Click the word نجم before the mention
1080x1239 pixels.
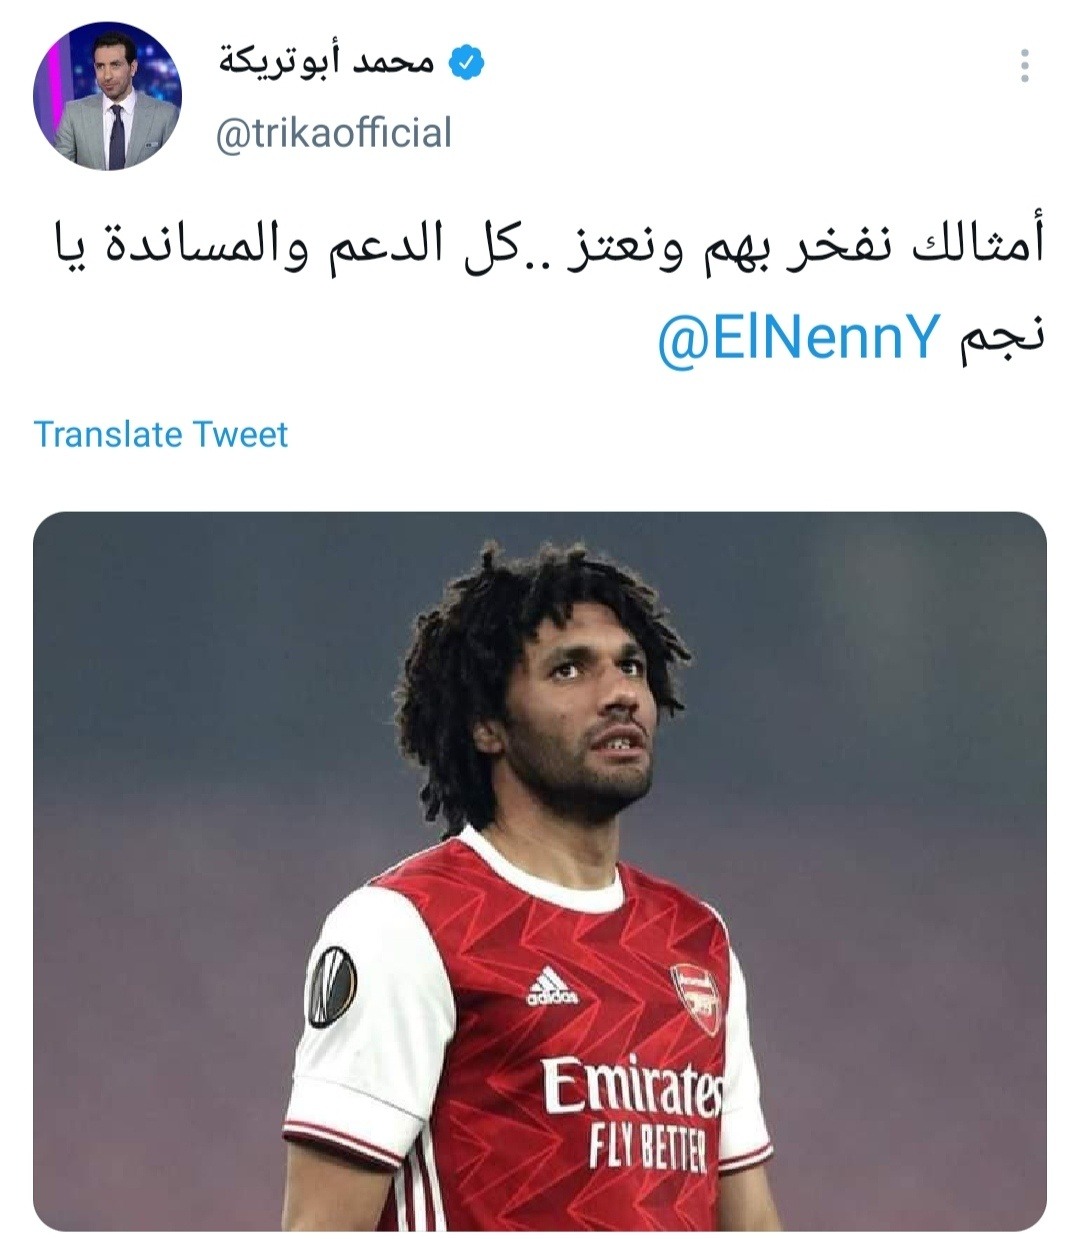point(1002,342)
